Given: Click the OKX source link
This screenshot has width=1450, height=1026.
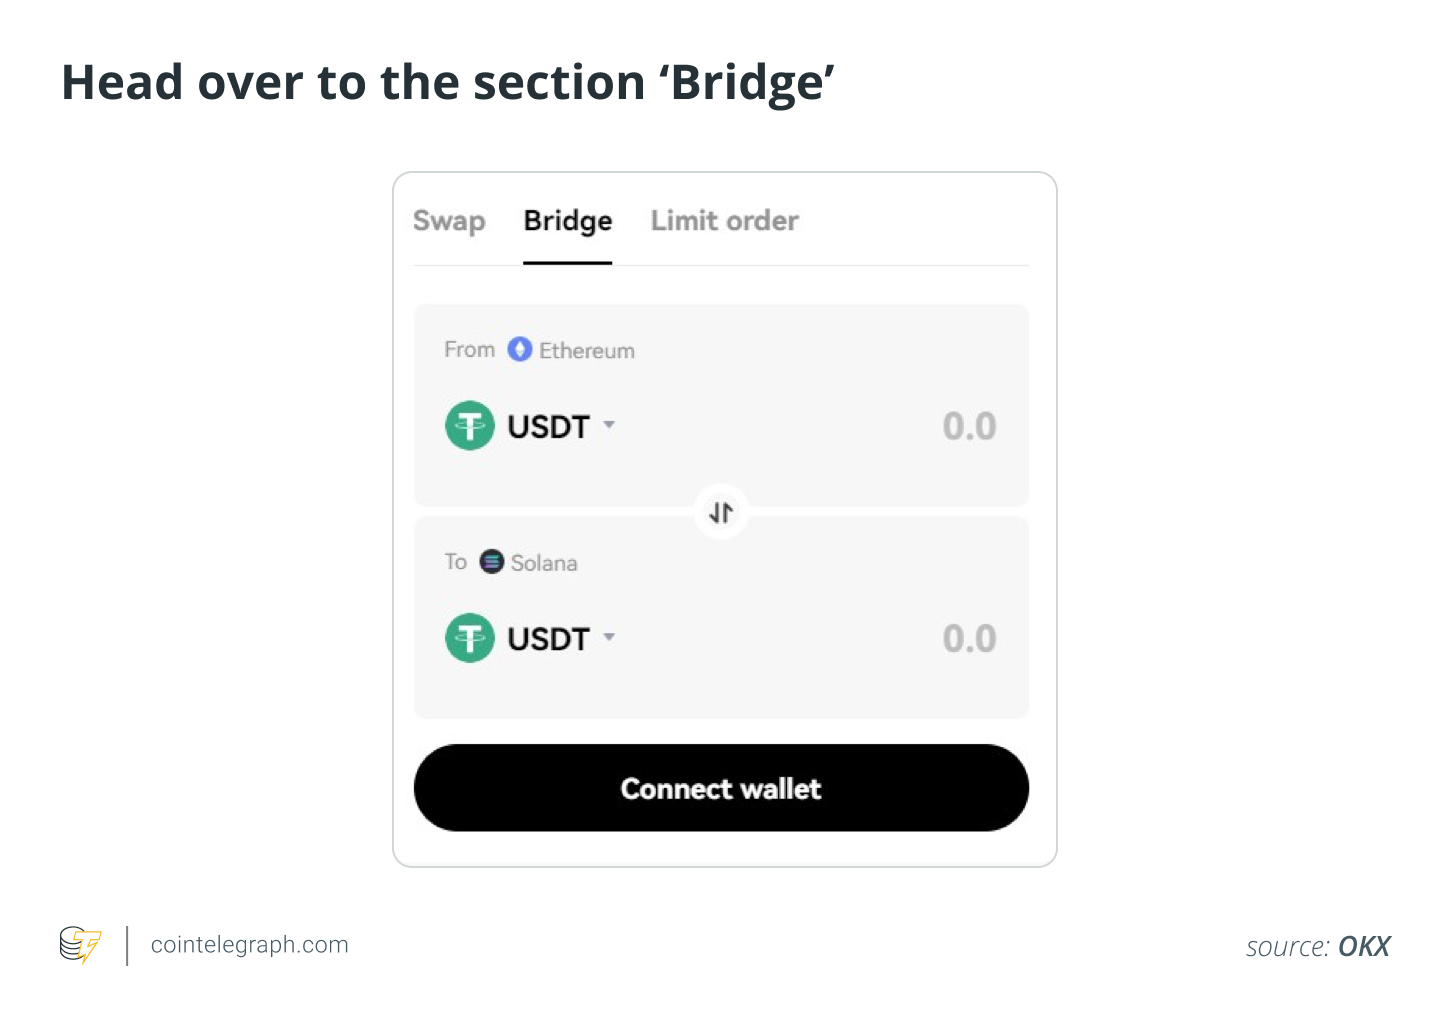Looking at the screenshot, I should point(1363,946).
